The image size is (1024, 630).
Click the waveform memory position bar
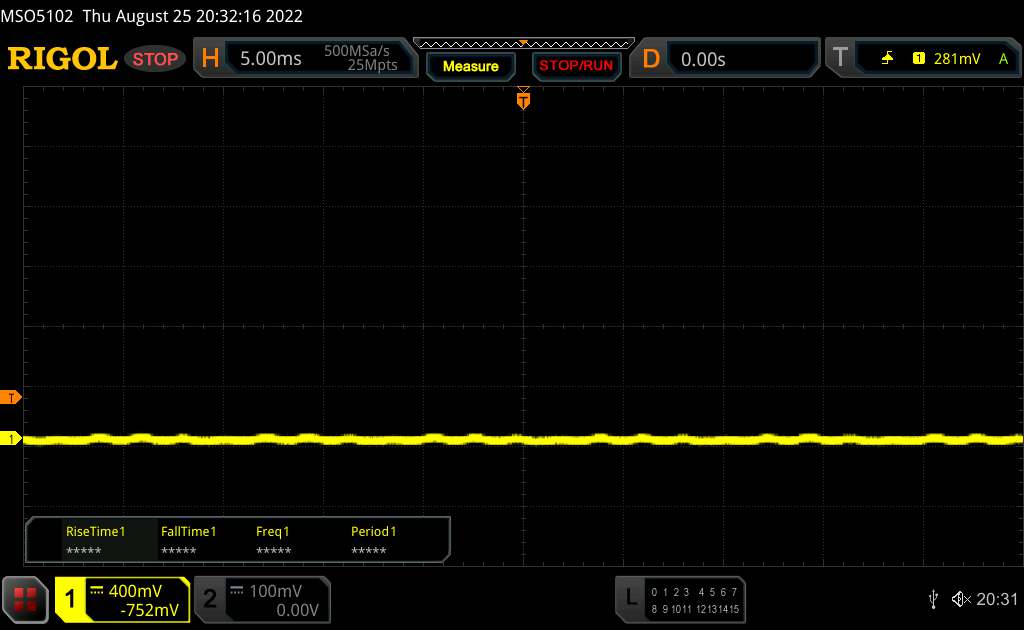524,44
